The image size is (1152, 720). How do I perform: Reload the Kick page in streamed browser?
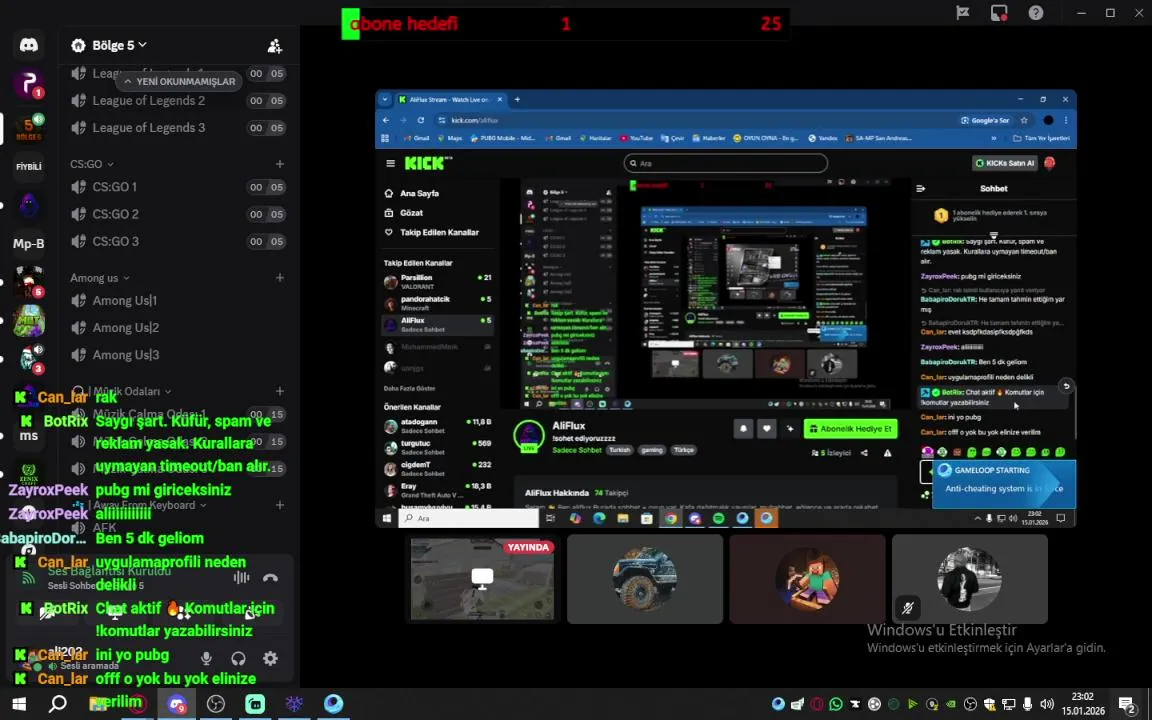[421, 120]
